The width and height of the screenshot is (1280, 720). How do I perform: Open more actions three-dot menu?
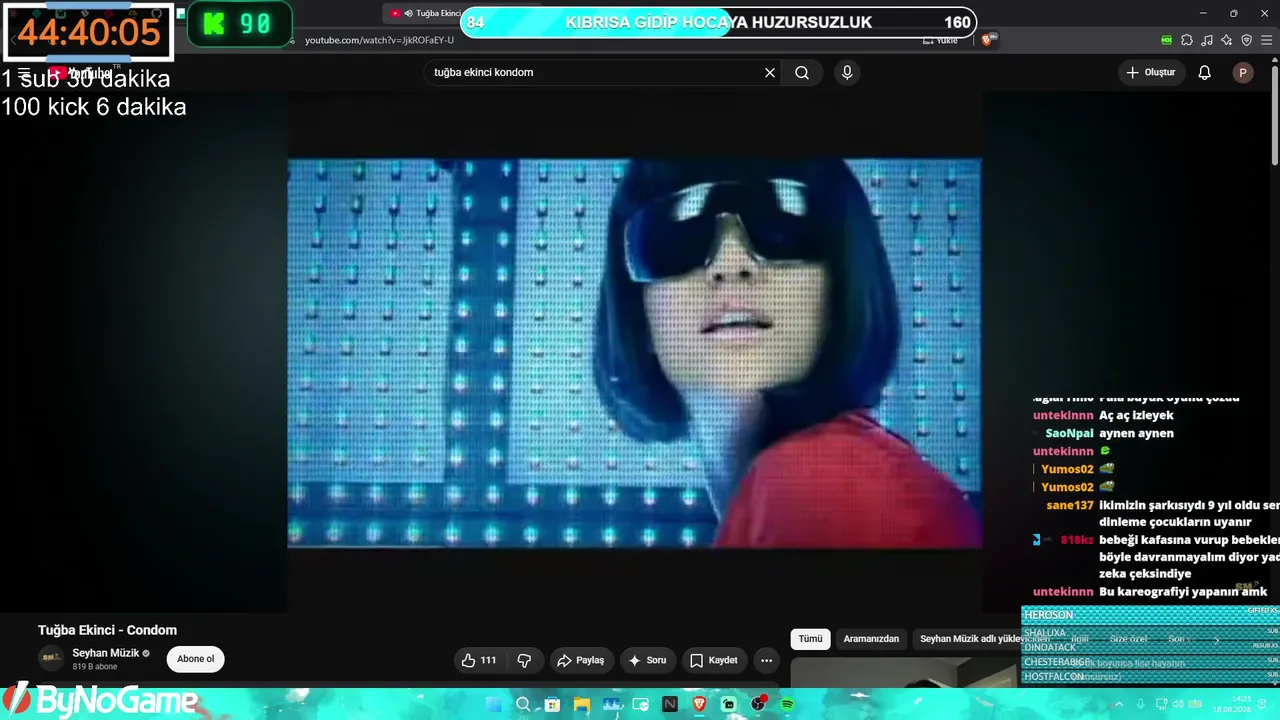(766, 660)
